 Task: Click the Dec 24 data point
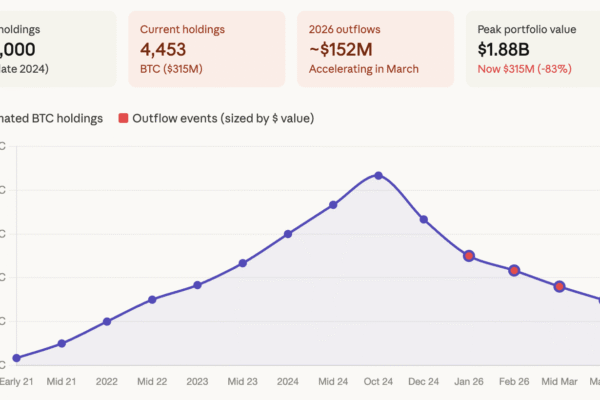pyautogui.click(x=423, y=219)
